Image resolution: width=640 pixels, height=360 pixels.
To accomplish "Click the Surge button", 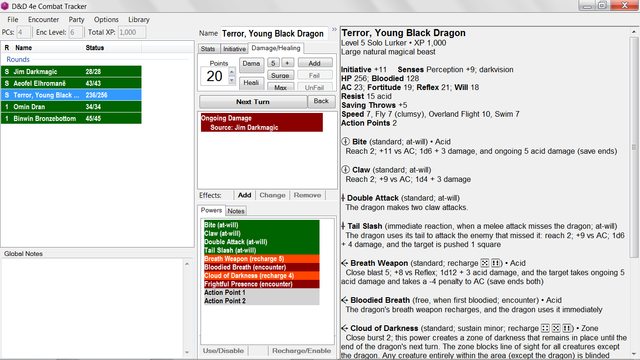I will (x=280, y=76).
